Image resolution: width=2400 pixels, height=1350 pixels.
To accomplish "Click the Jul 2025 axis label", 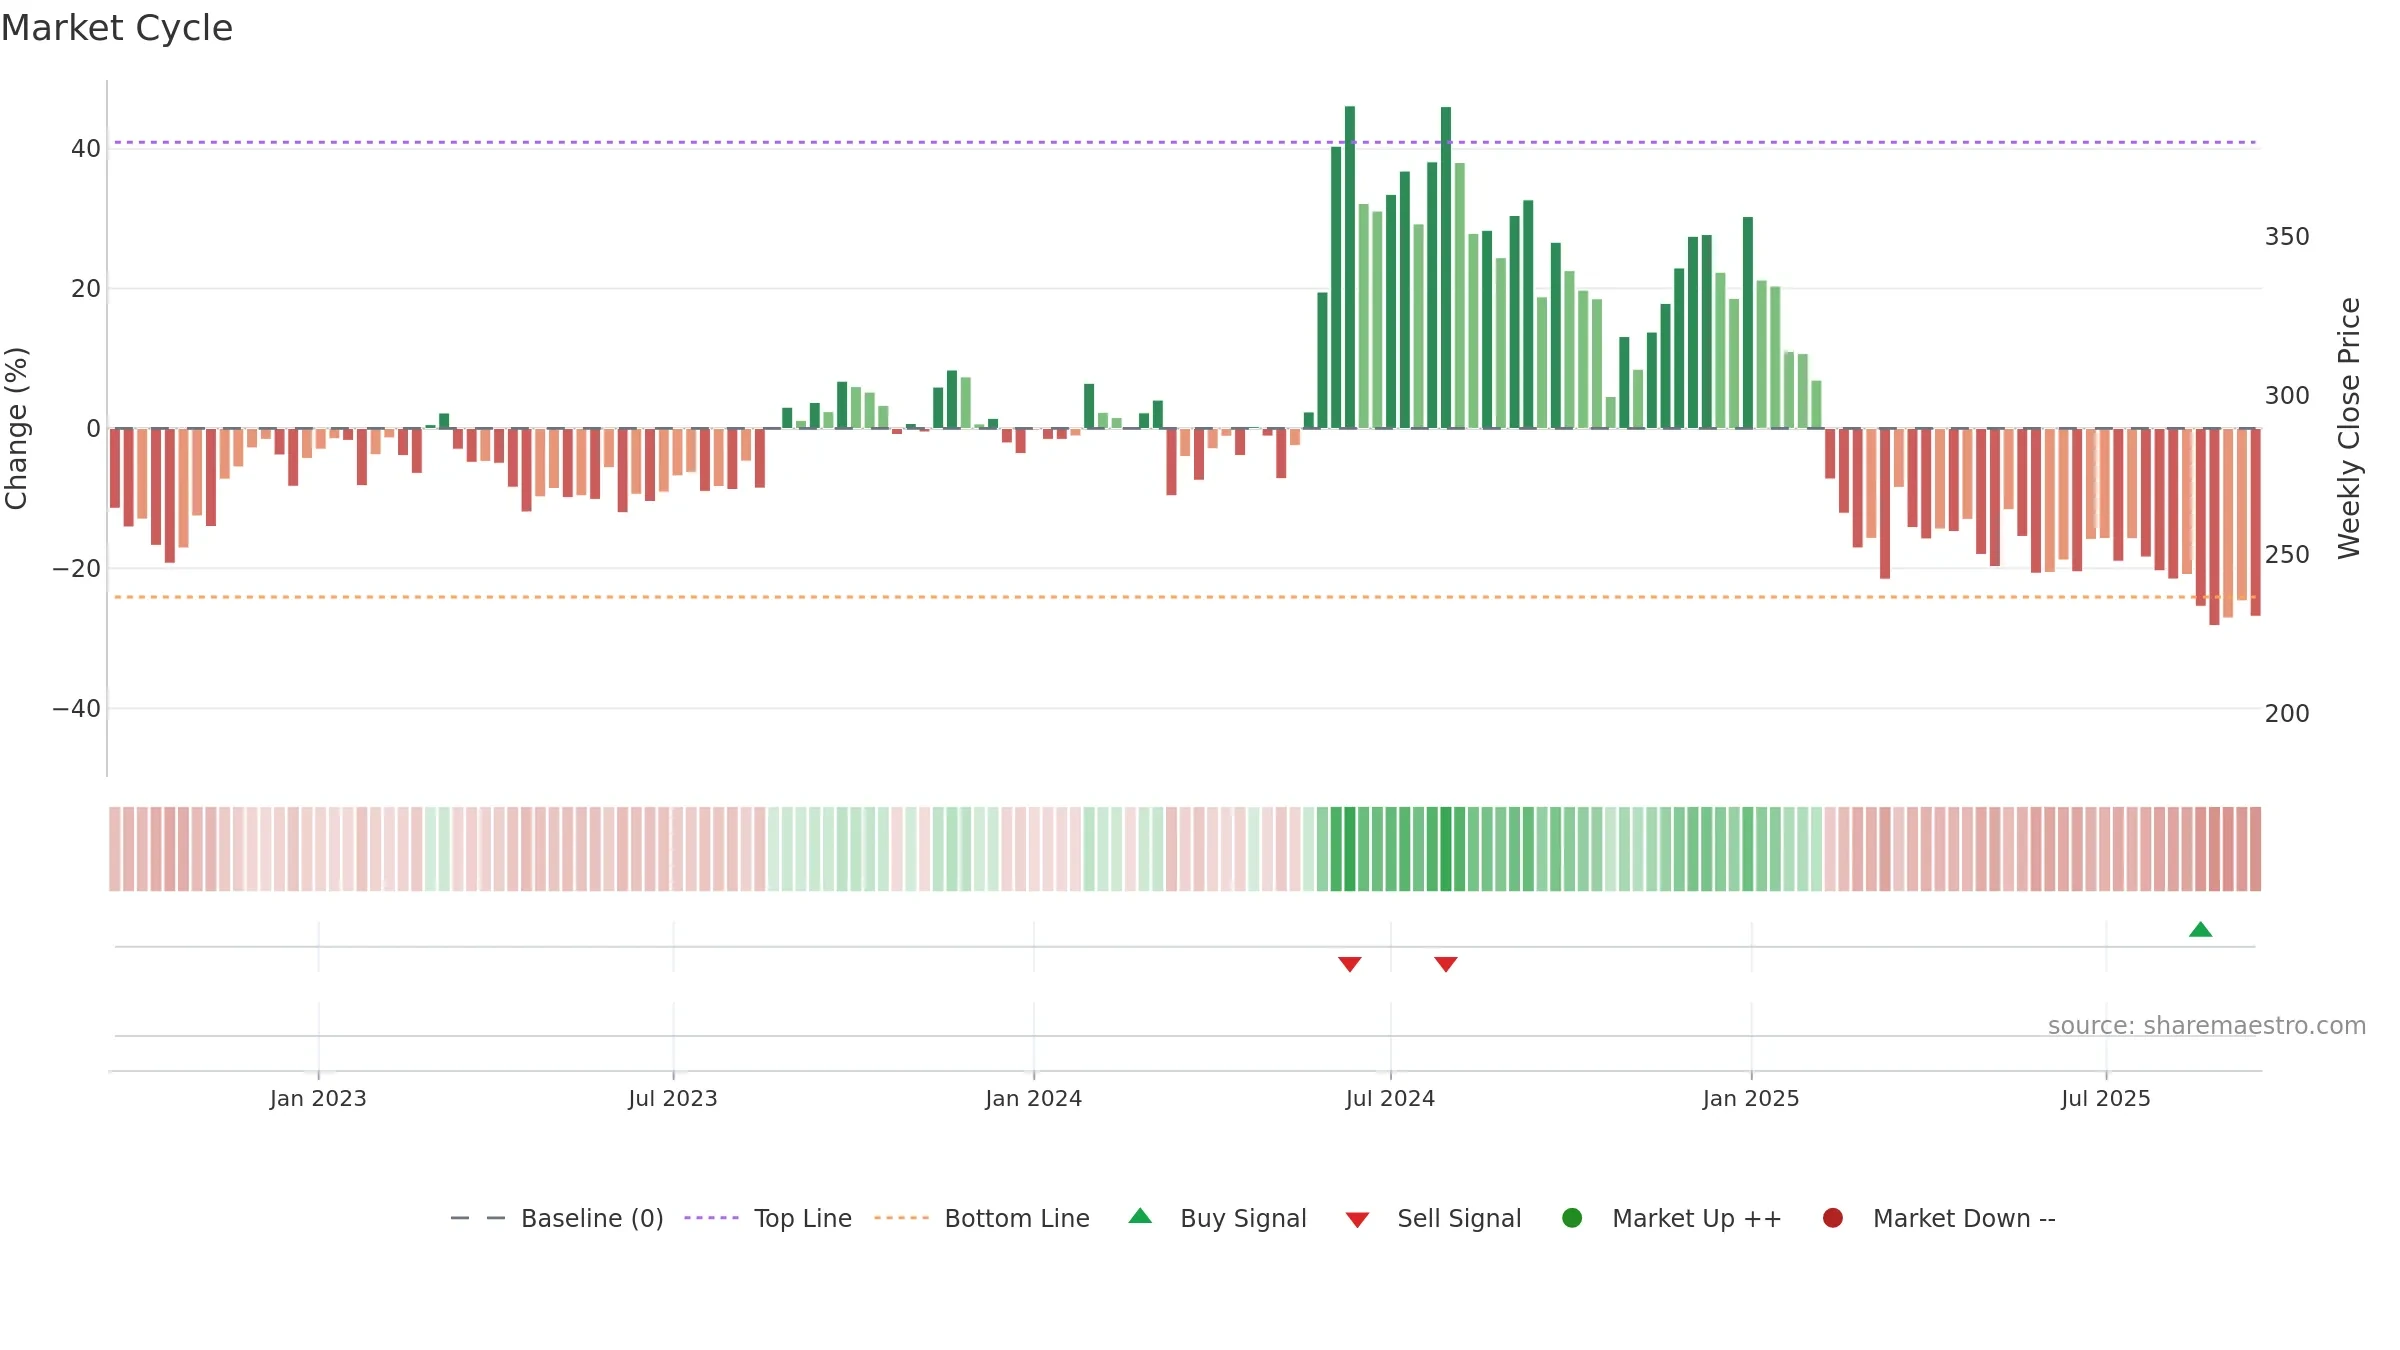I will 2106,1098.
